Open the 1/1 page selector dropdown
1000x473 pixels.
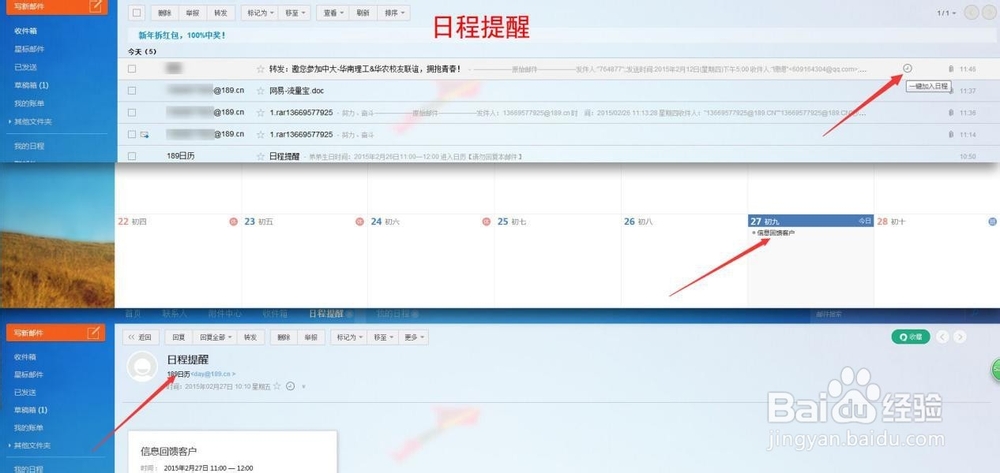[946, 13]
